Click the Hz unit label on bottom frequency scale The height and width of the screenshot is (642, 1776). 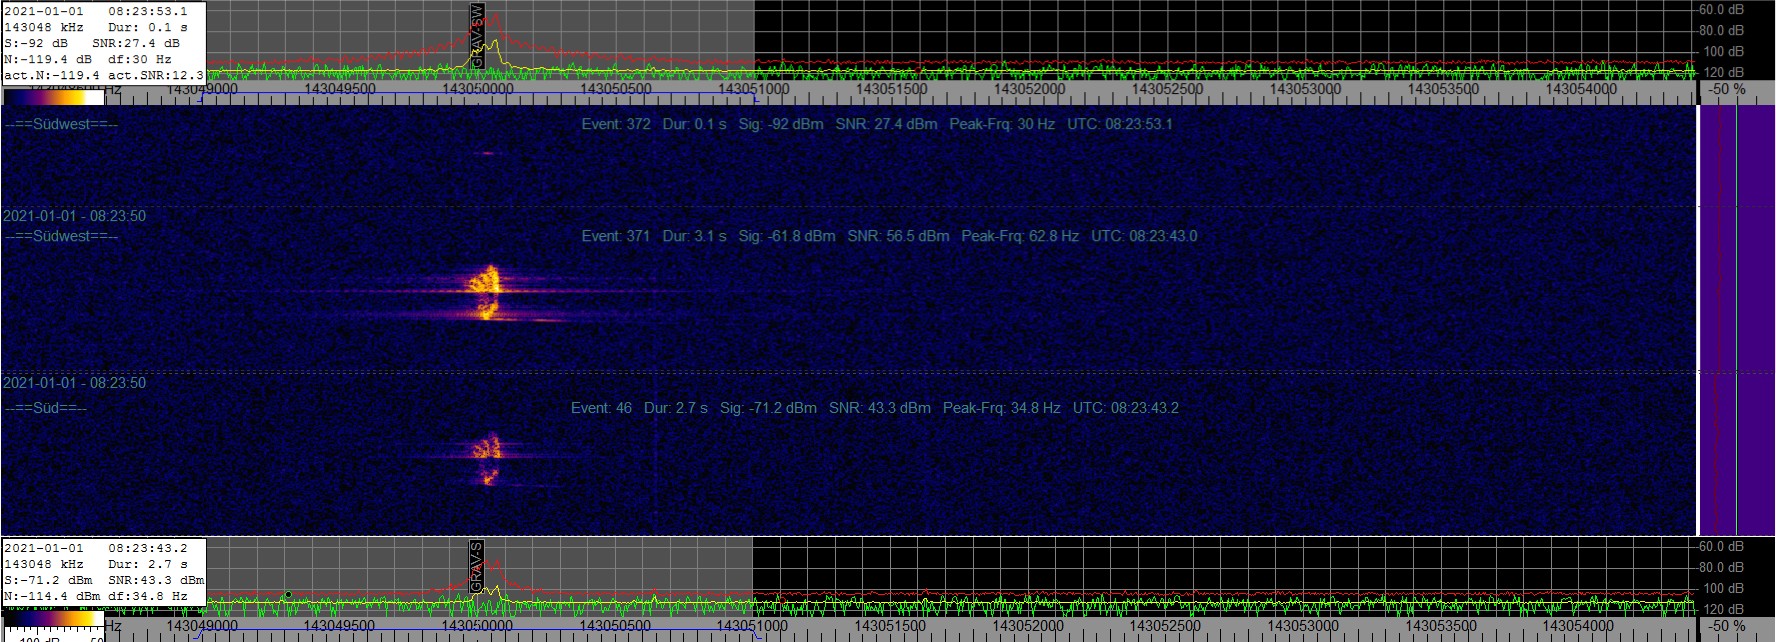point(113,626)
